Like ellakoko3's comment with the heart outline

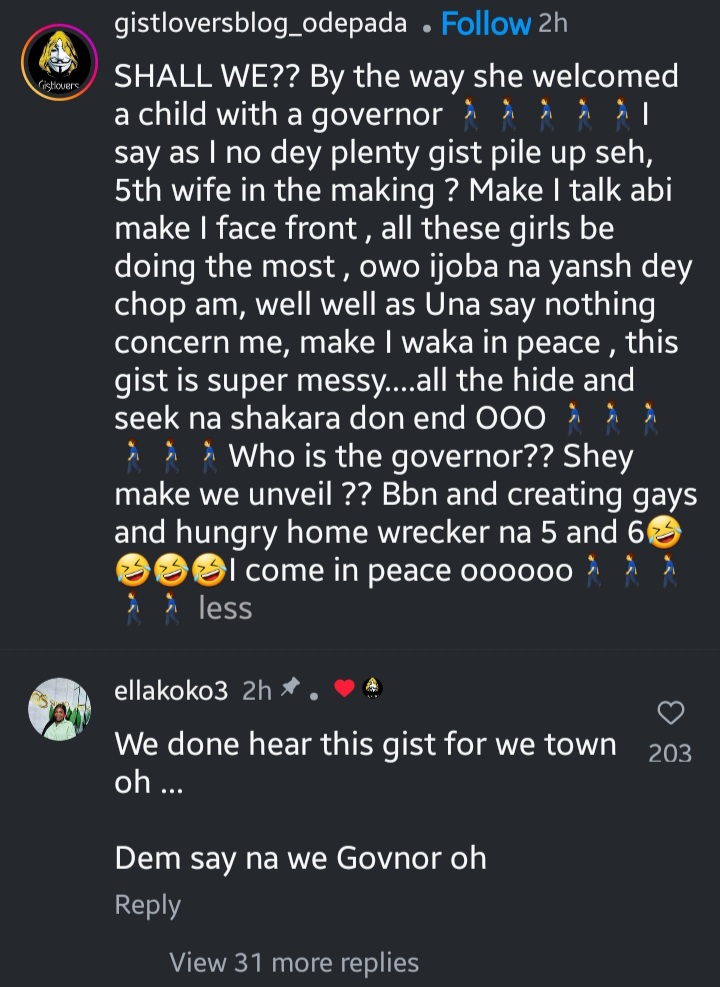(670, 712)
